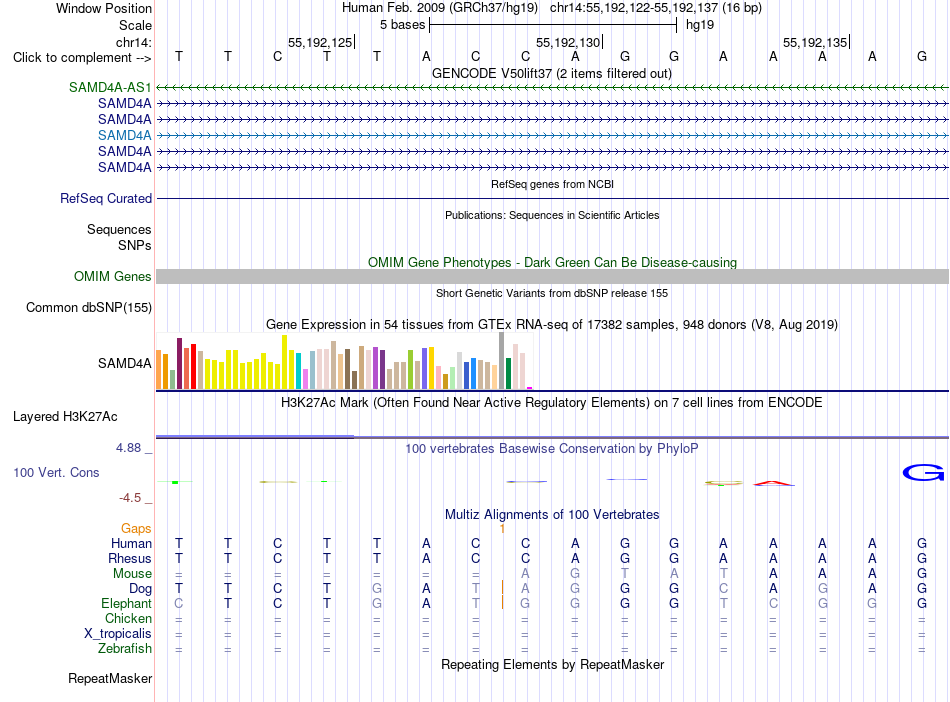950x702 pixels.
Task: Click the gray OMIM Genes bar item
Action: 552,276
